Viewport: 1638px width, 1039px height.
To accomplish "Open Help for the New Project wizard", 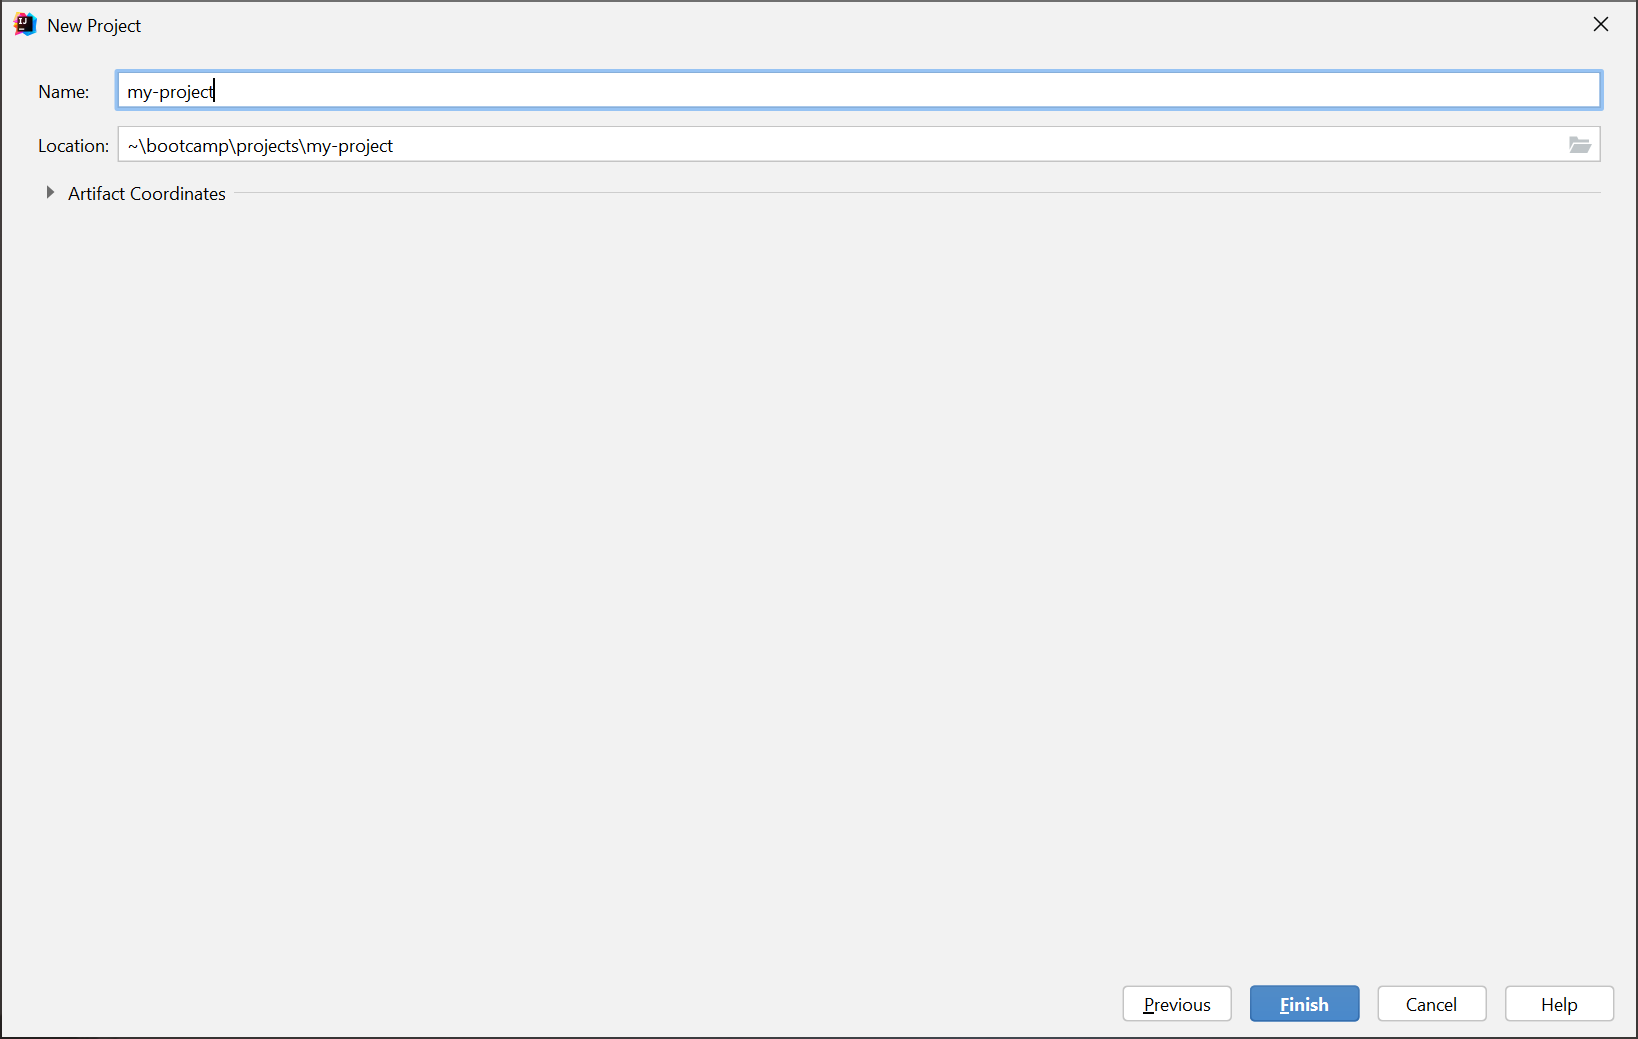I will 1559,1004.
